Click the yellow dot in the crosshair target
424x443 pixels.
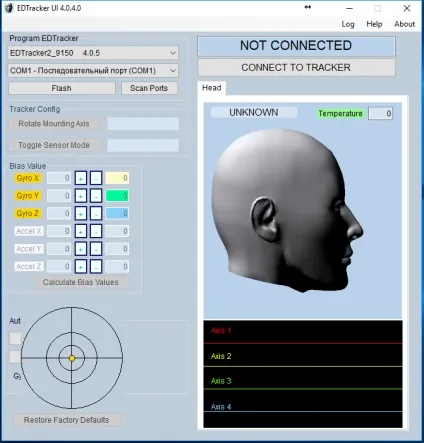pos(72,358)
